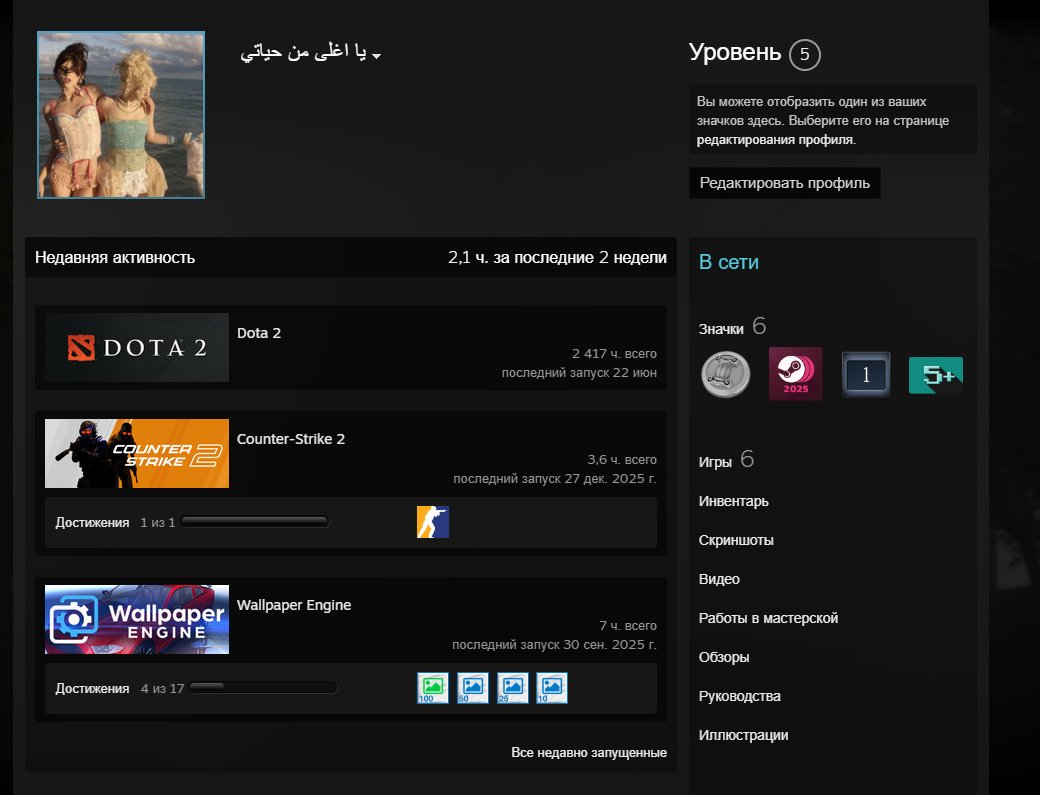This screenshot has width=1040, height=795.
Task: Open the Workshop items link (Работы в мастерской)
Action: 768,618
